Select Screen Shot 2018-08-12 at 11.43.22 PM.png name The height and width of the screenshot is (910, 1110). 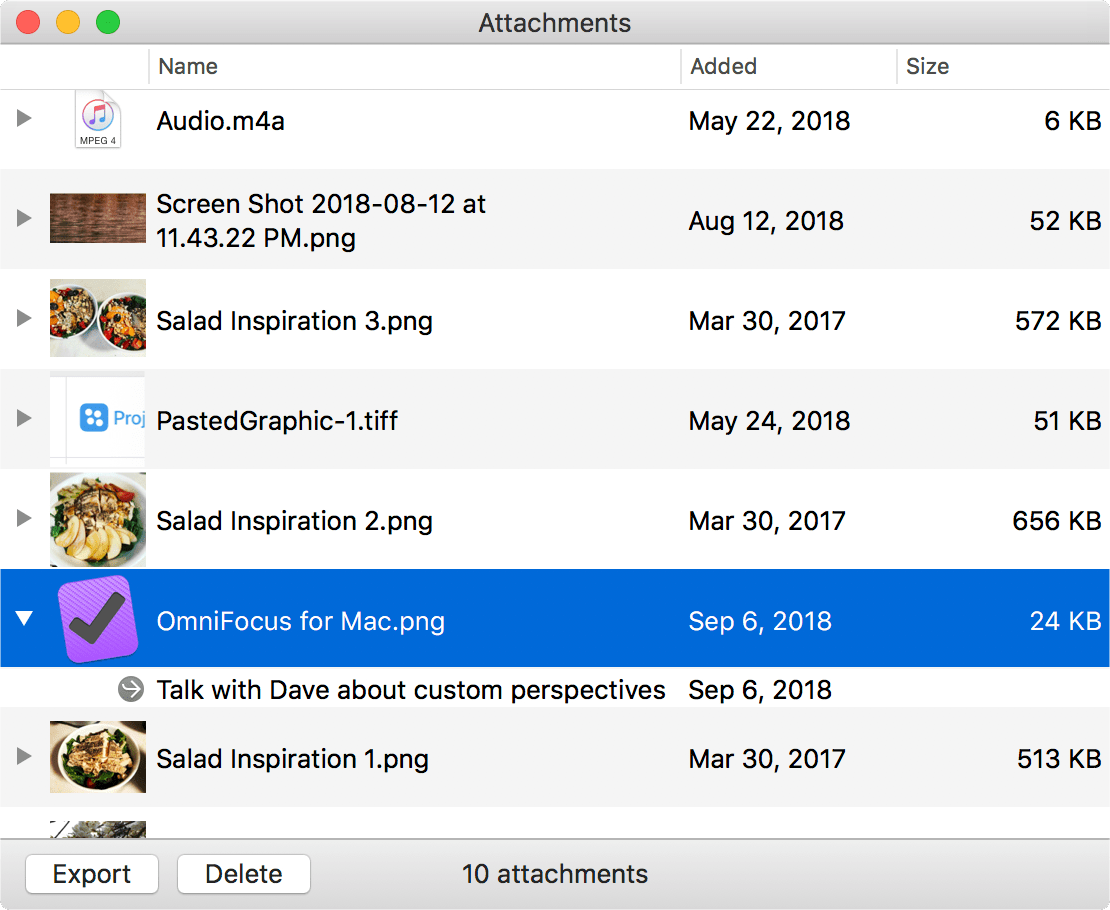click(321, 221)
